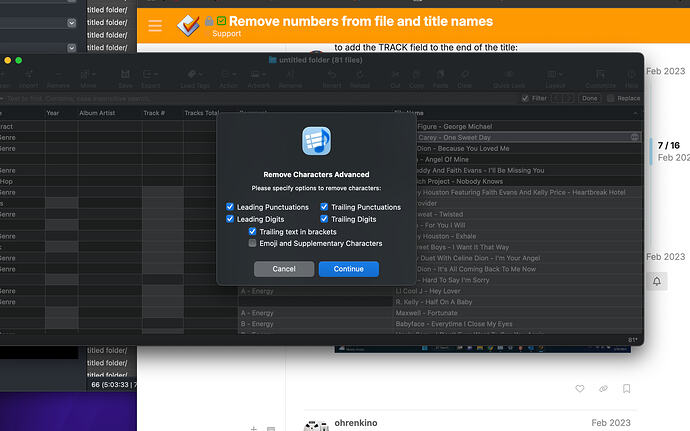Select the 'R. Kelly - Half On A Baby' row
The width and height of the screenshot is (690, 431).
tap(518, 302)
